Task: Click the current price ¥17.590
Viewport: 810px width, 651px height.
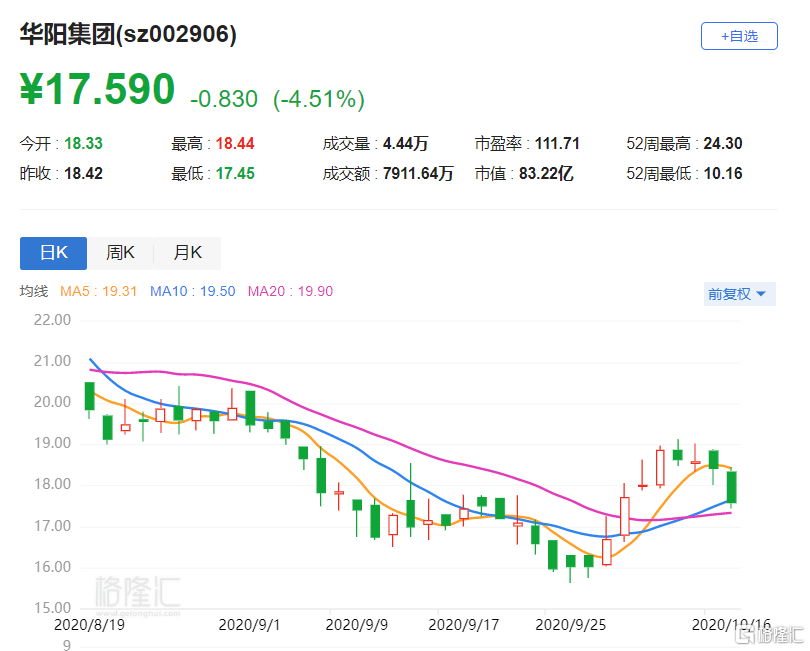Action: pos(97,89)
